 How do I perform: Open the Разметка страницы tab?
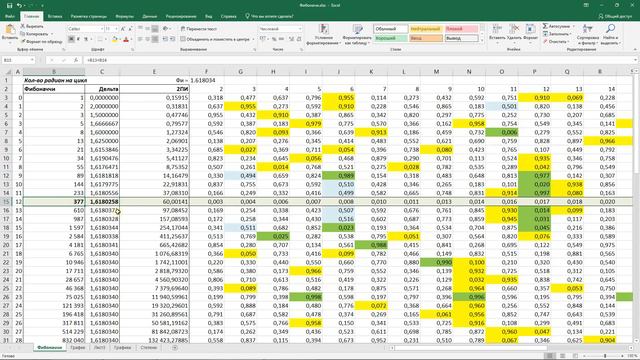[x=89, y=16]
